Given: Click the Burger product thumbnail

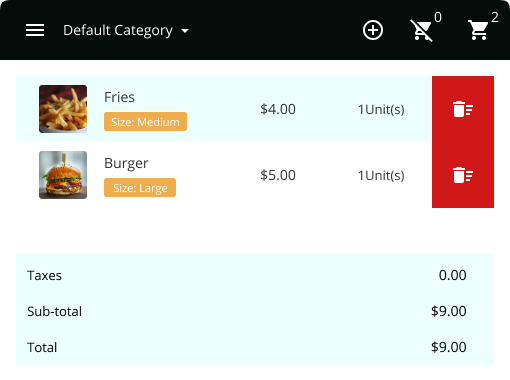Looking at the screenshot, I should pos(63,175).
